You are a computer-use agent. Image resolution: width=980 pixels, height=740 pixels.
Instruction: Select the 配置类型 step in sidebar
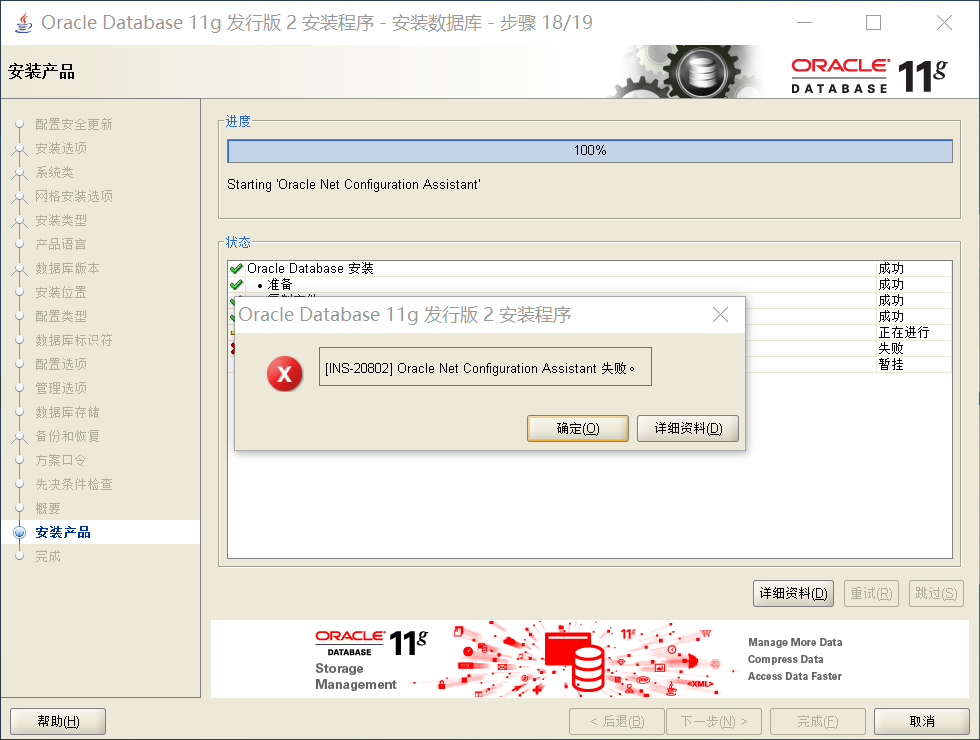point(61,316)
